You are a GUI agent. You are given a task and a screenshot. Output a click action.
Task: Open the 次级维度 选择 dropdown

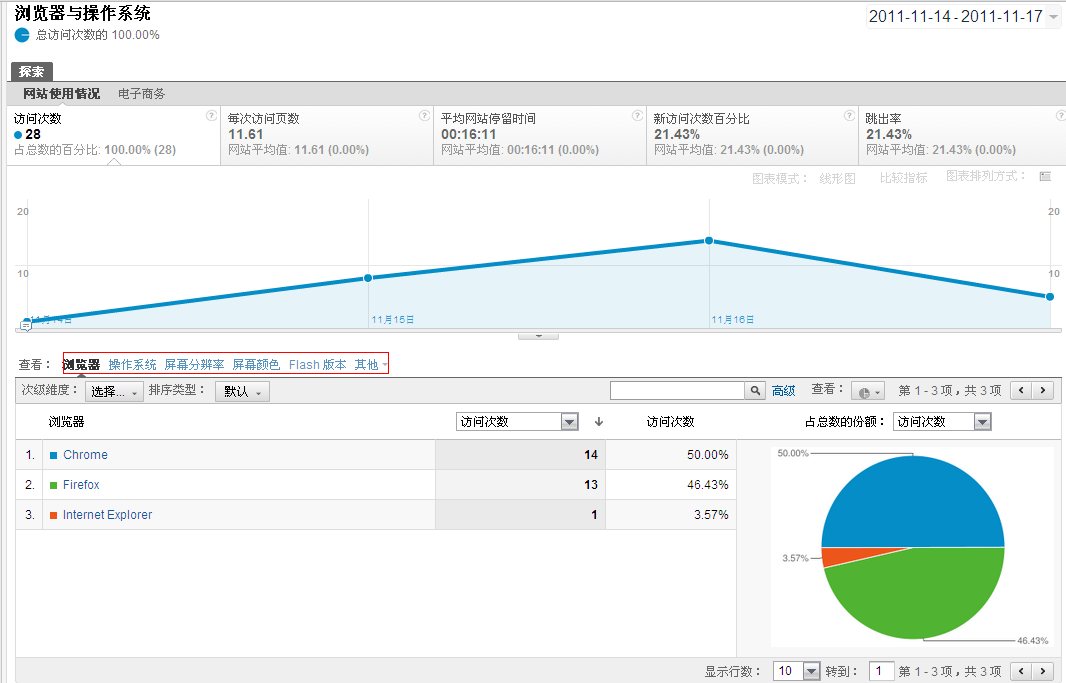[x=114, y=391]
